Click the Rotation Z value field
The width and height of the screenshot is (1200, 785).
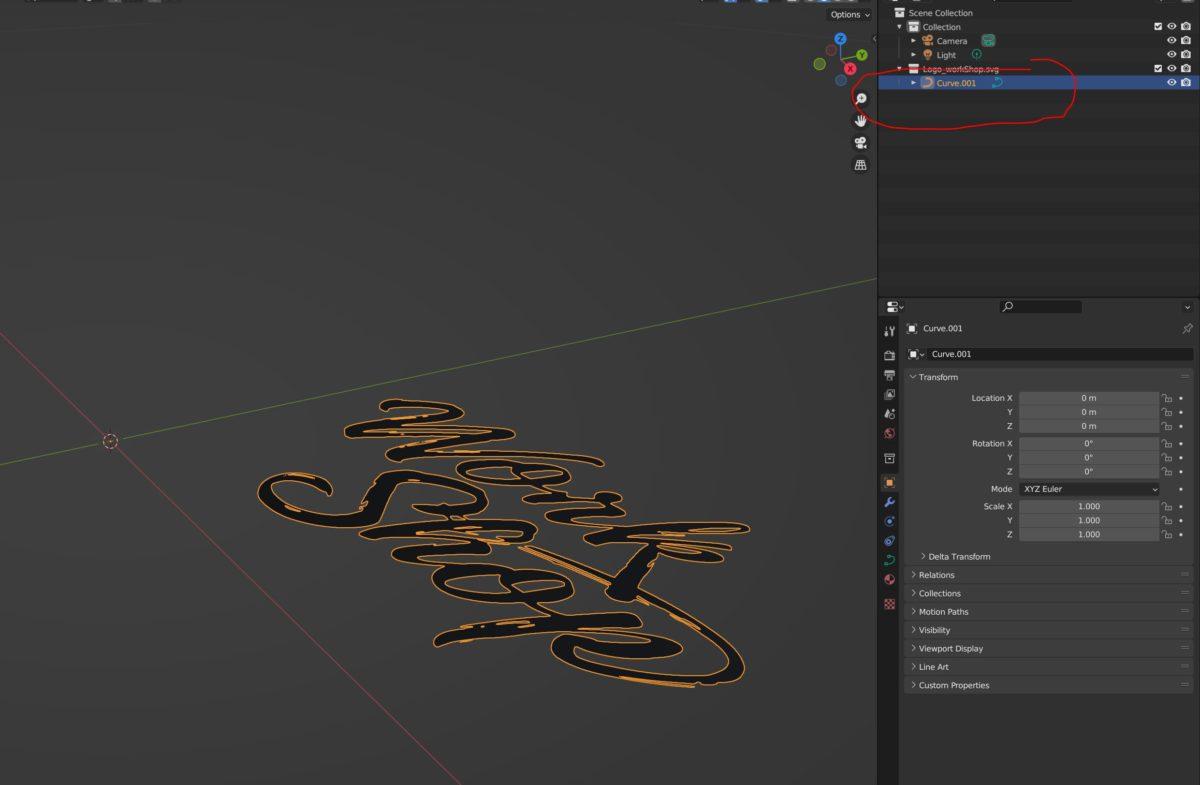tap(1089, 471)
